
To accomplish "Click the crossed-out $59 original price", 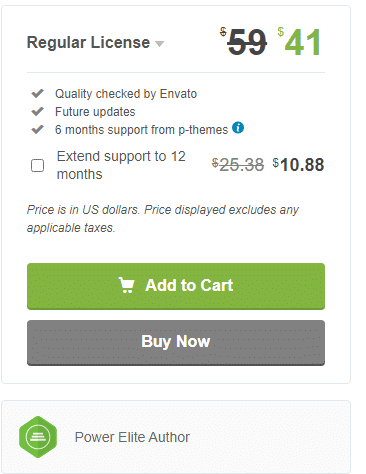I will pyautogui.click(x=243, y=42).
